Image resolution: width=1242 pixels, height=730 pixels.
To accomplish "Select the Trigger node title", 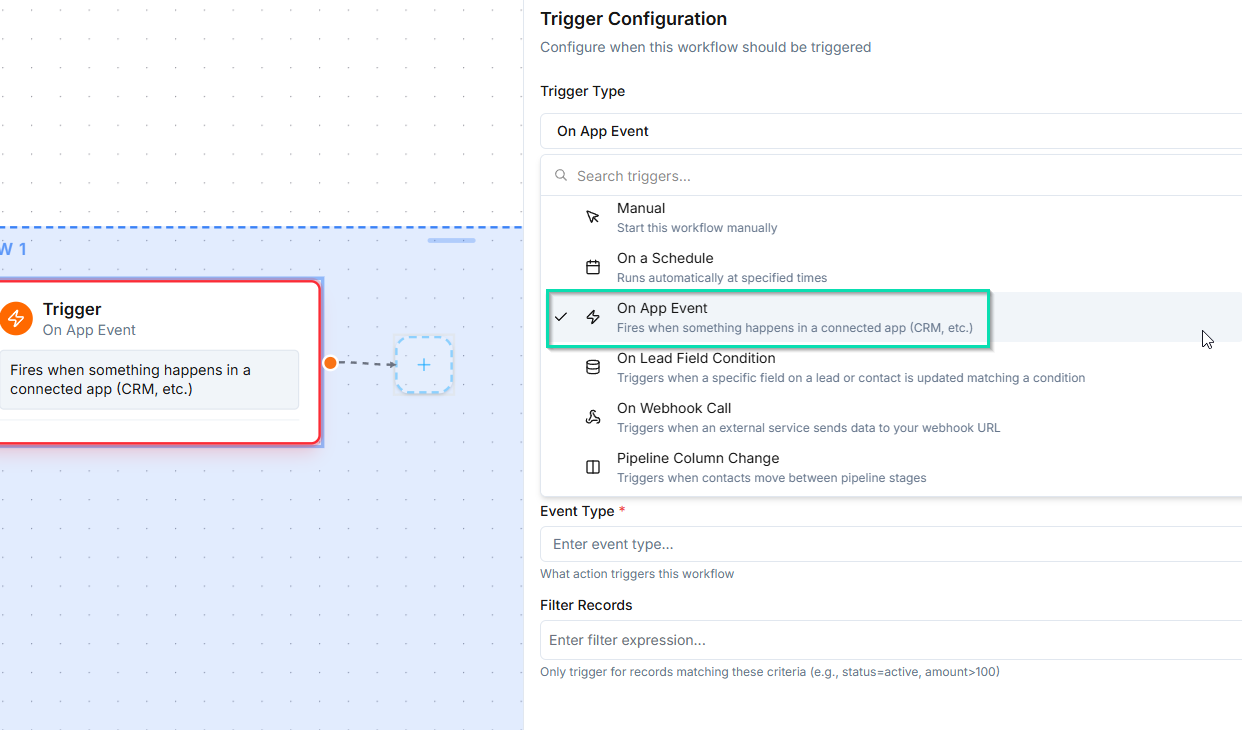I will (x=72, y=309).
